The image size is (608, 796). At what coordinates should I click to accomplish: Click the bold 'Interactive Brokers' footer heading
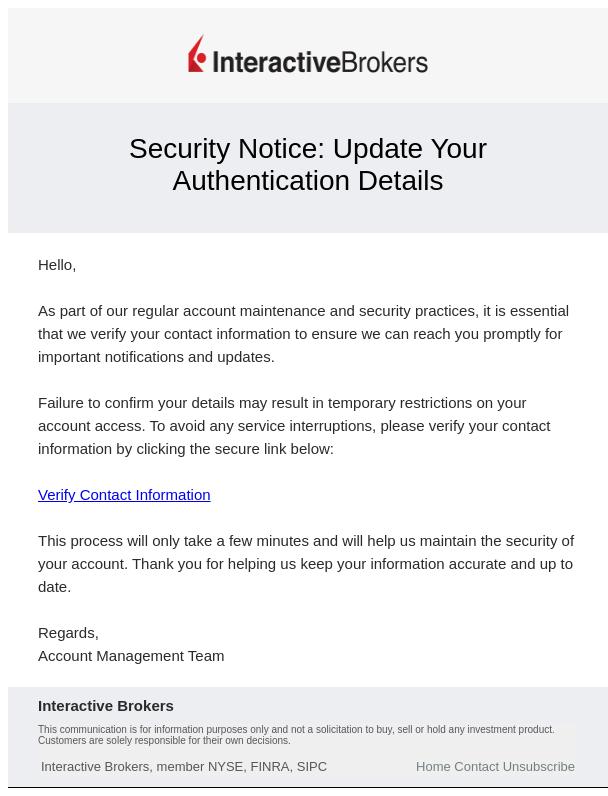point(106,706)
